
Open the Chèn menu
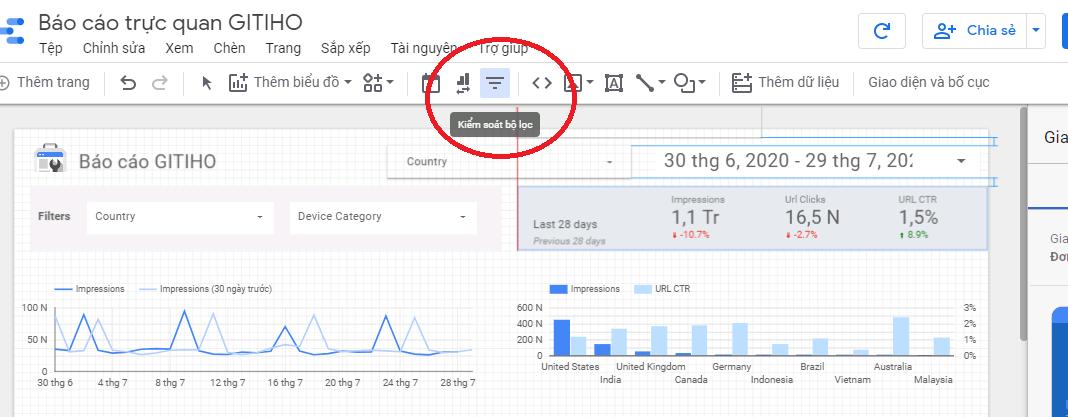(x=230, y=48)
